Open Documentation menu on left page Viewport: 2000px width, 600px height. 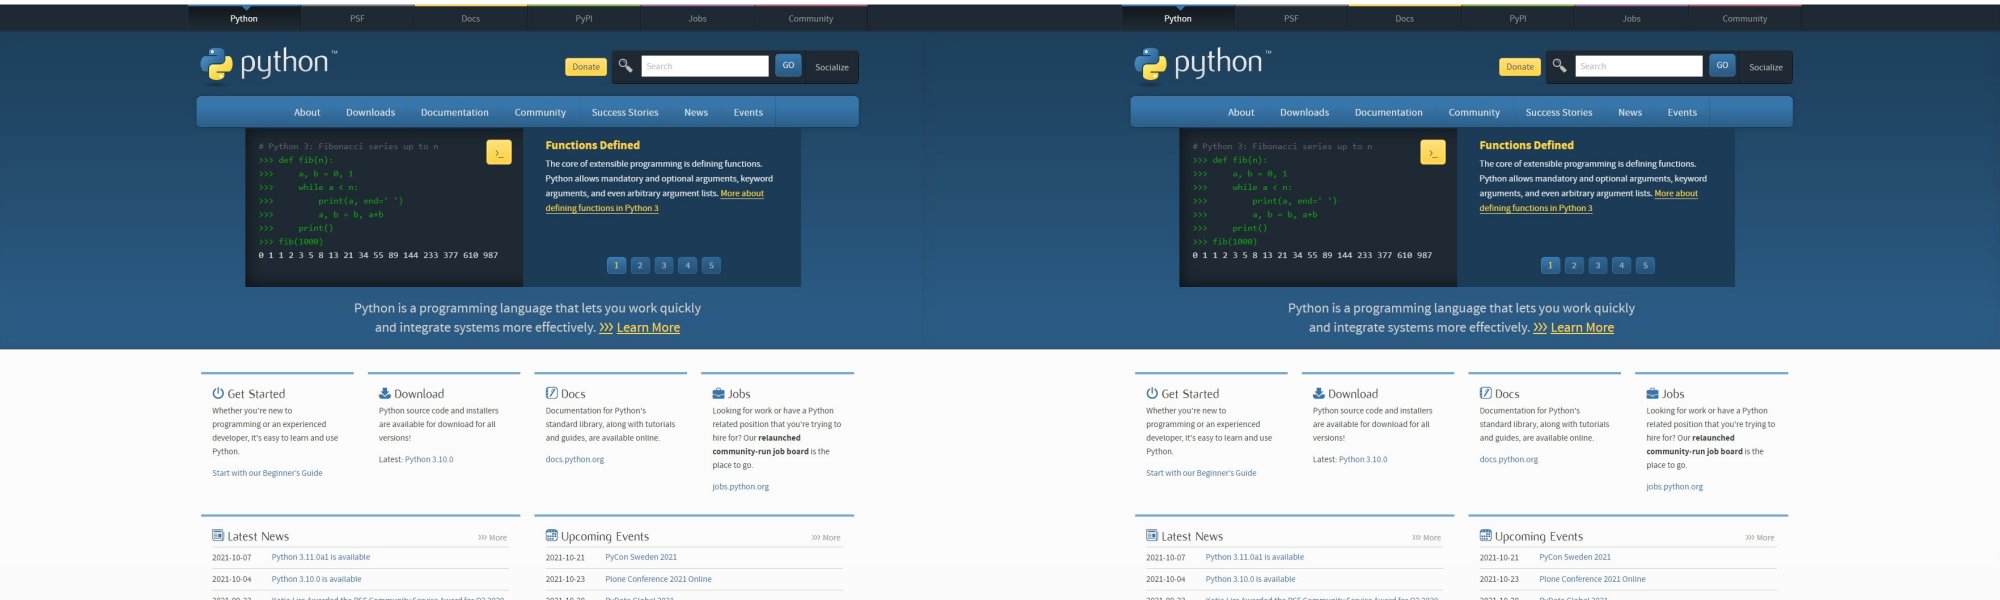(455, 112)
